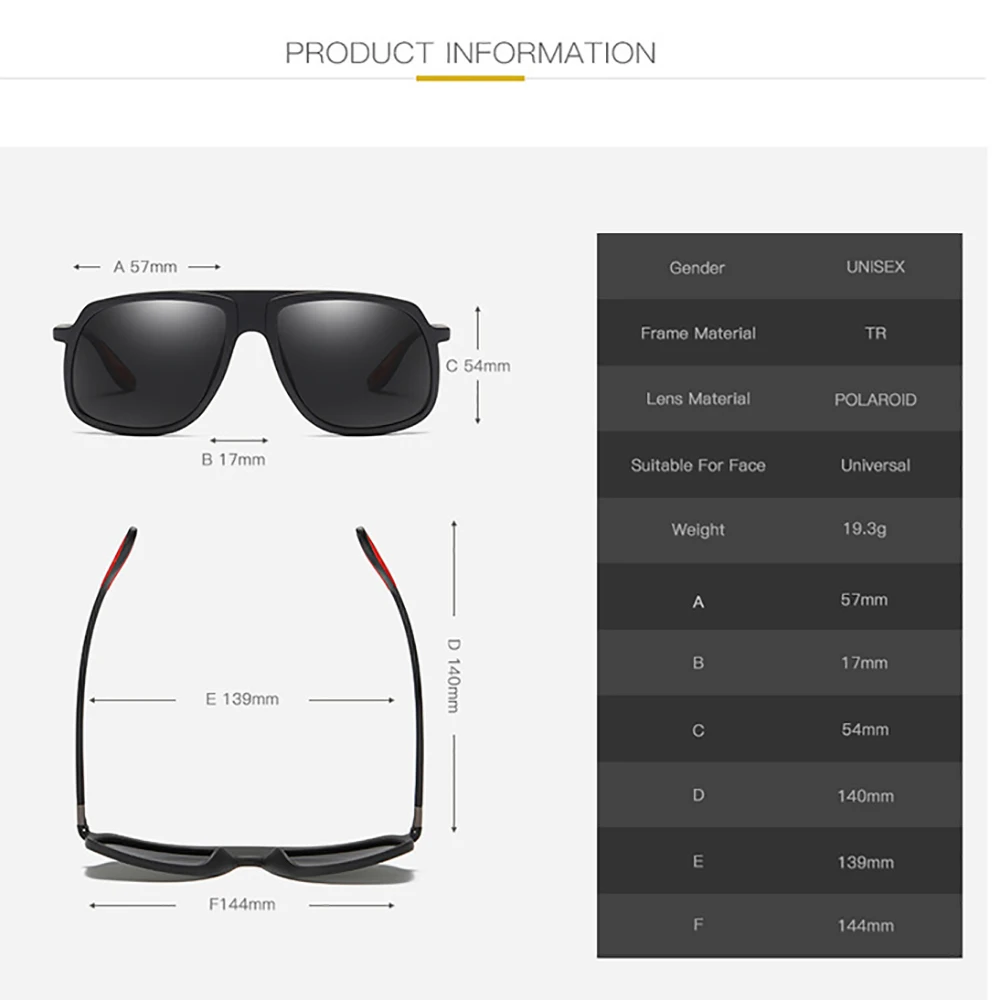Click the yellow underline accent bar
Image resolution: width=1000 pixels, height=1000 pixels.
point(470,78)
